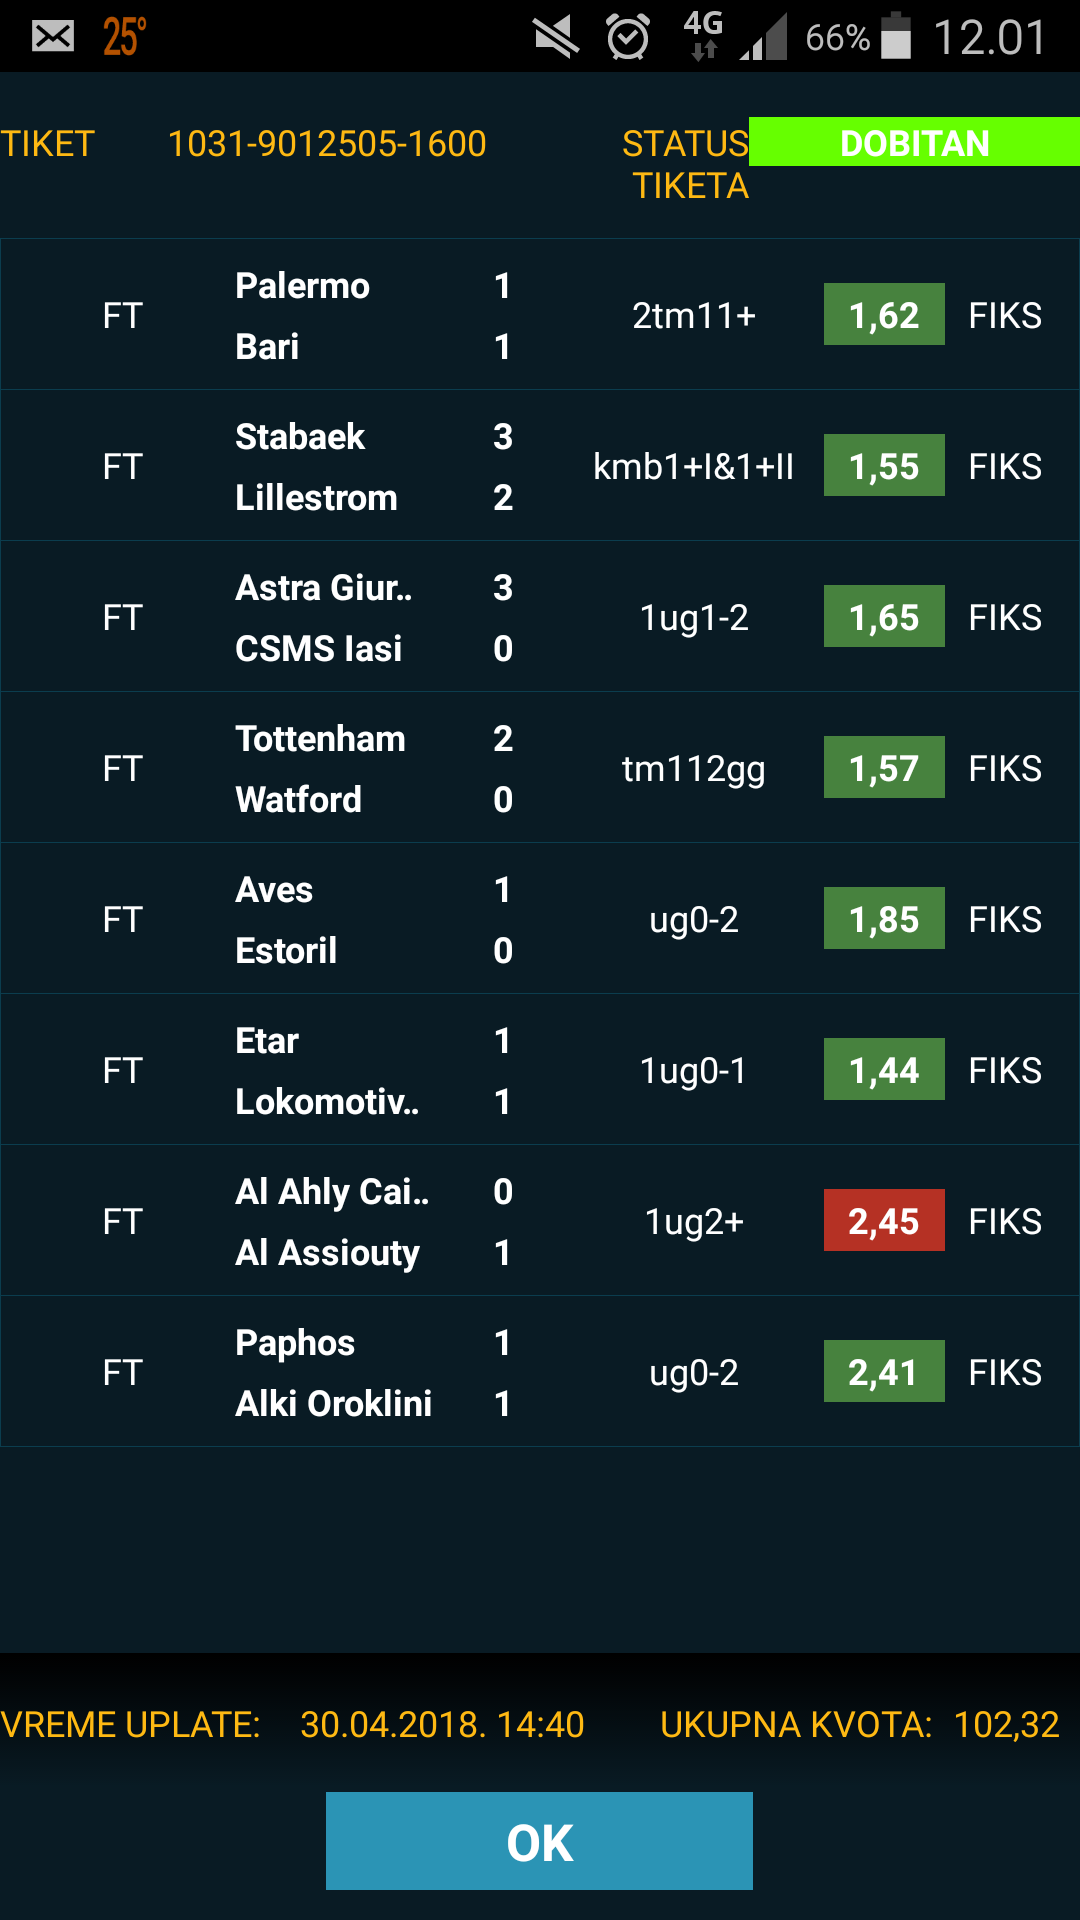Tap the green DOBITAN status badge
This screenshot has width=1080, height=1920.
tap(914, 142)
